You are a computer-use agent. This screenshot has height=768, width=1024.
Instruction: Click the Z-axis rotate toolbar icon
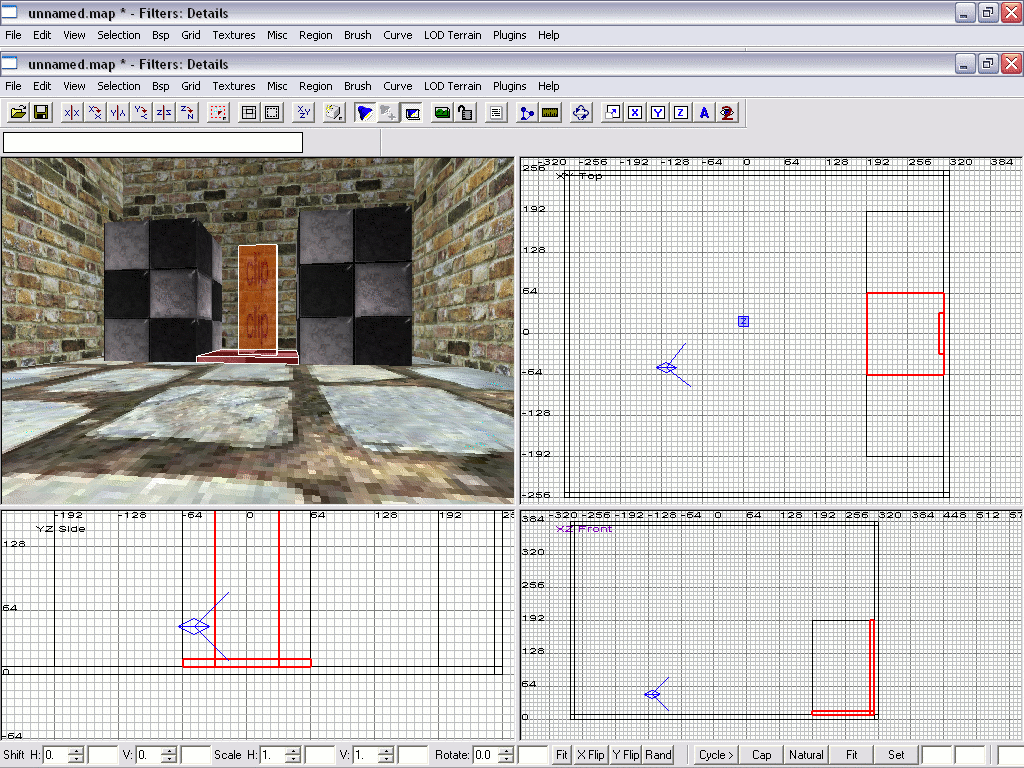pos(187,113)
